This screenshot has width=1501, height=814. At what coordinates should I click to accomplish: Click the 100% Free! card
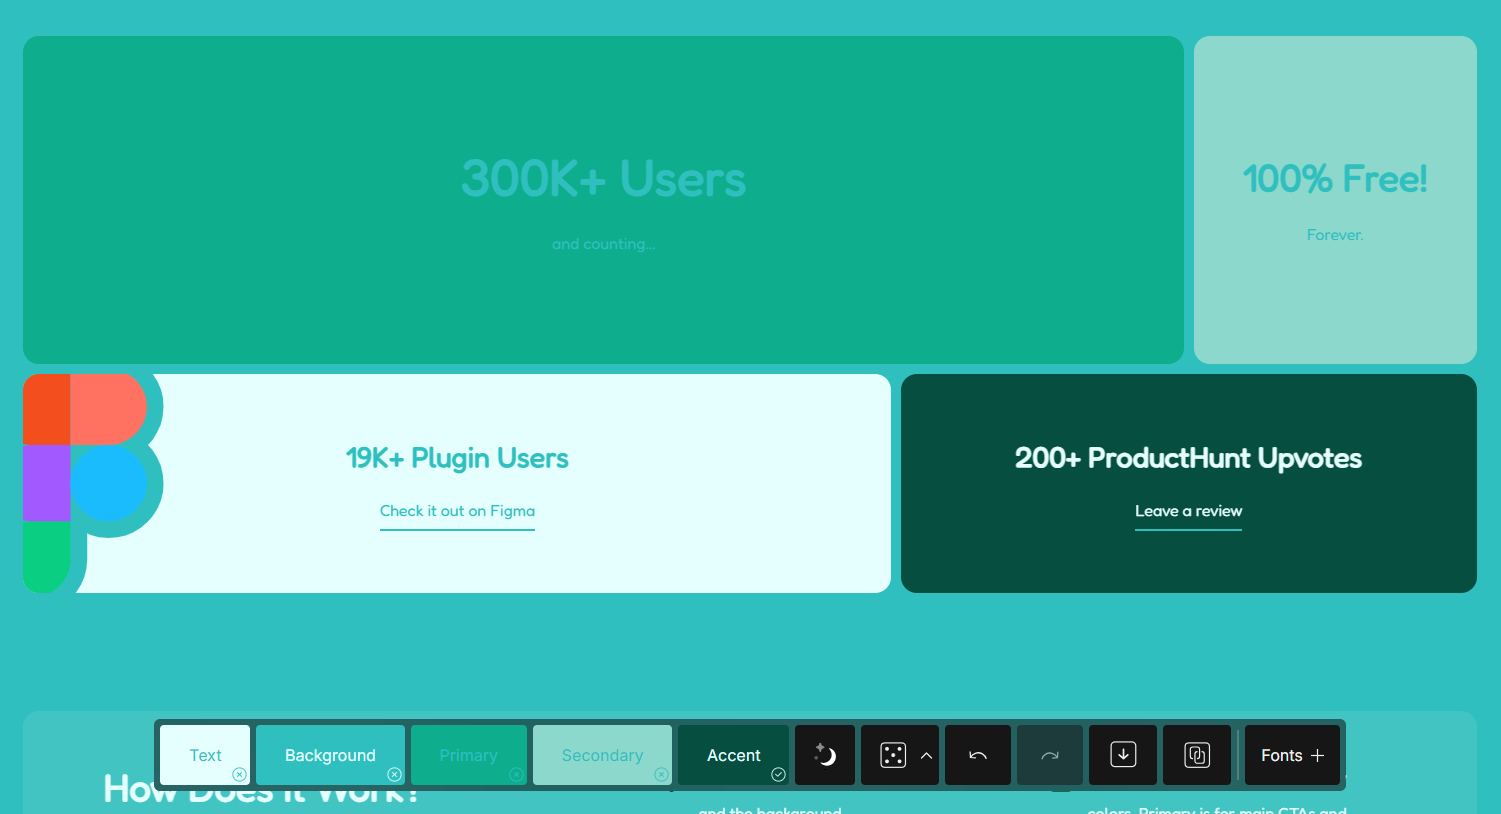pos(1335,200)
